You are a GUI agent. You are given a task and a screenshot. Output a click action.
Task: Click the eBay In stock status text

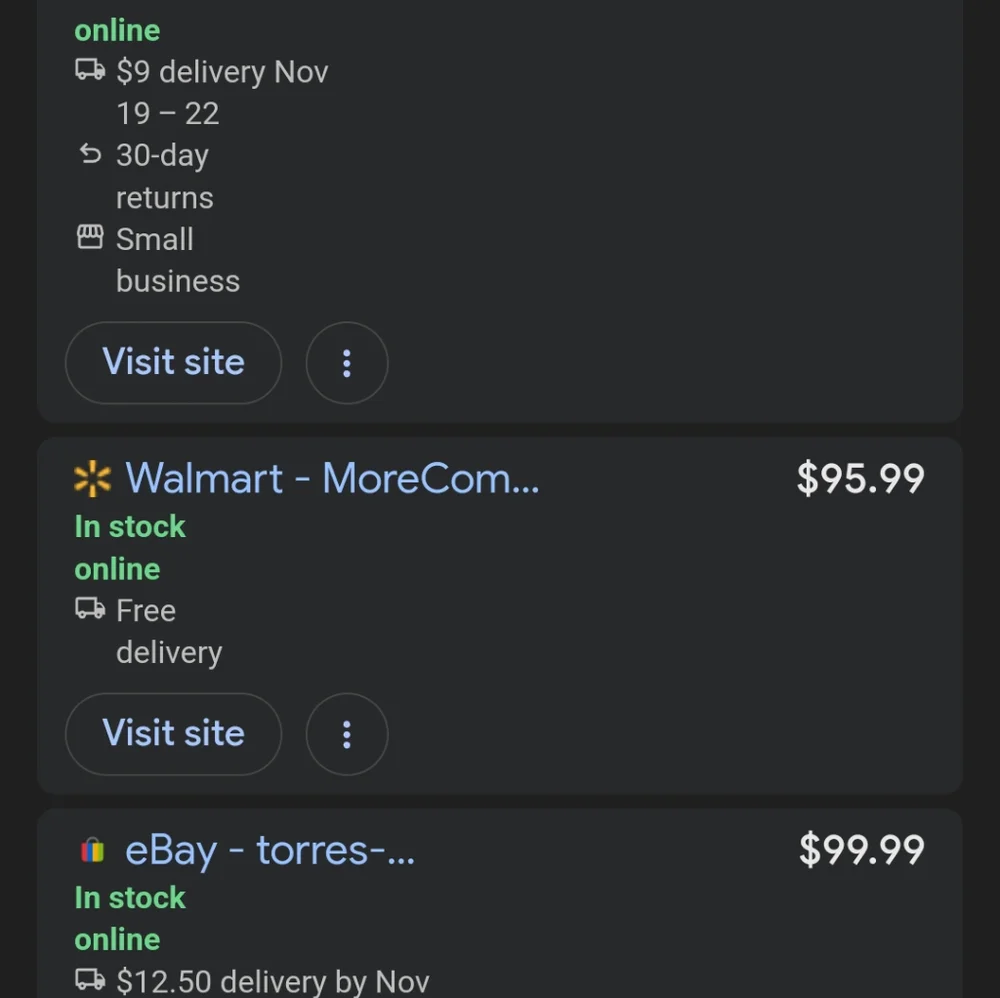129,898
